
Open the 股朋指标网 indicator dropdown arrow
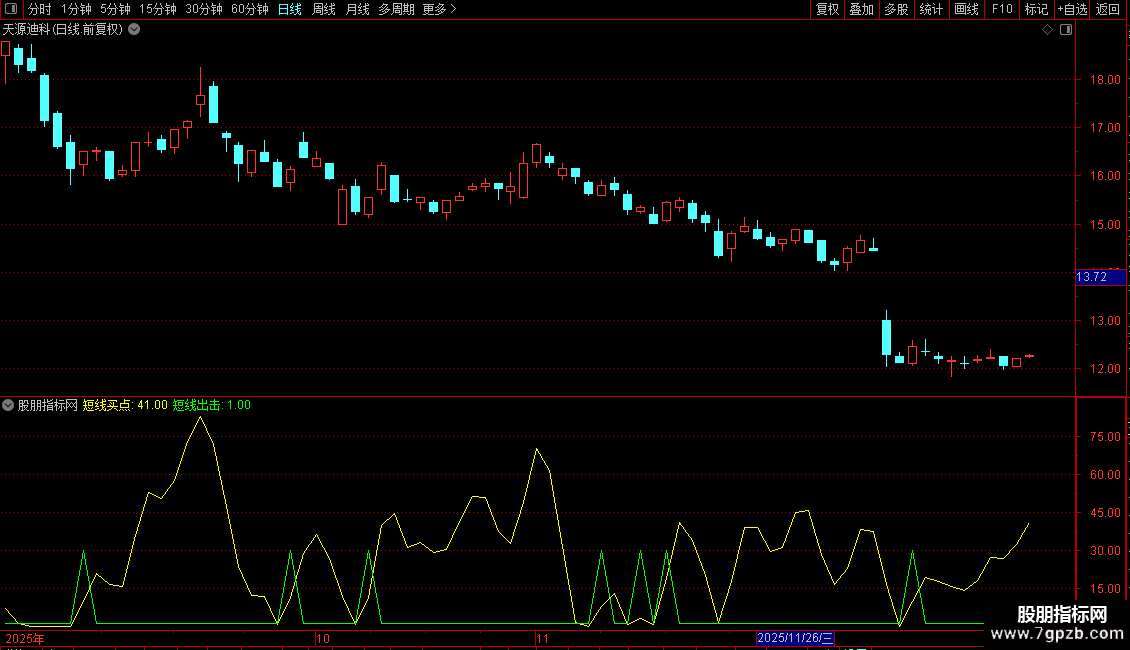tap(8, 405)
